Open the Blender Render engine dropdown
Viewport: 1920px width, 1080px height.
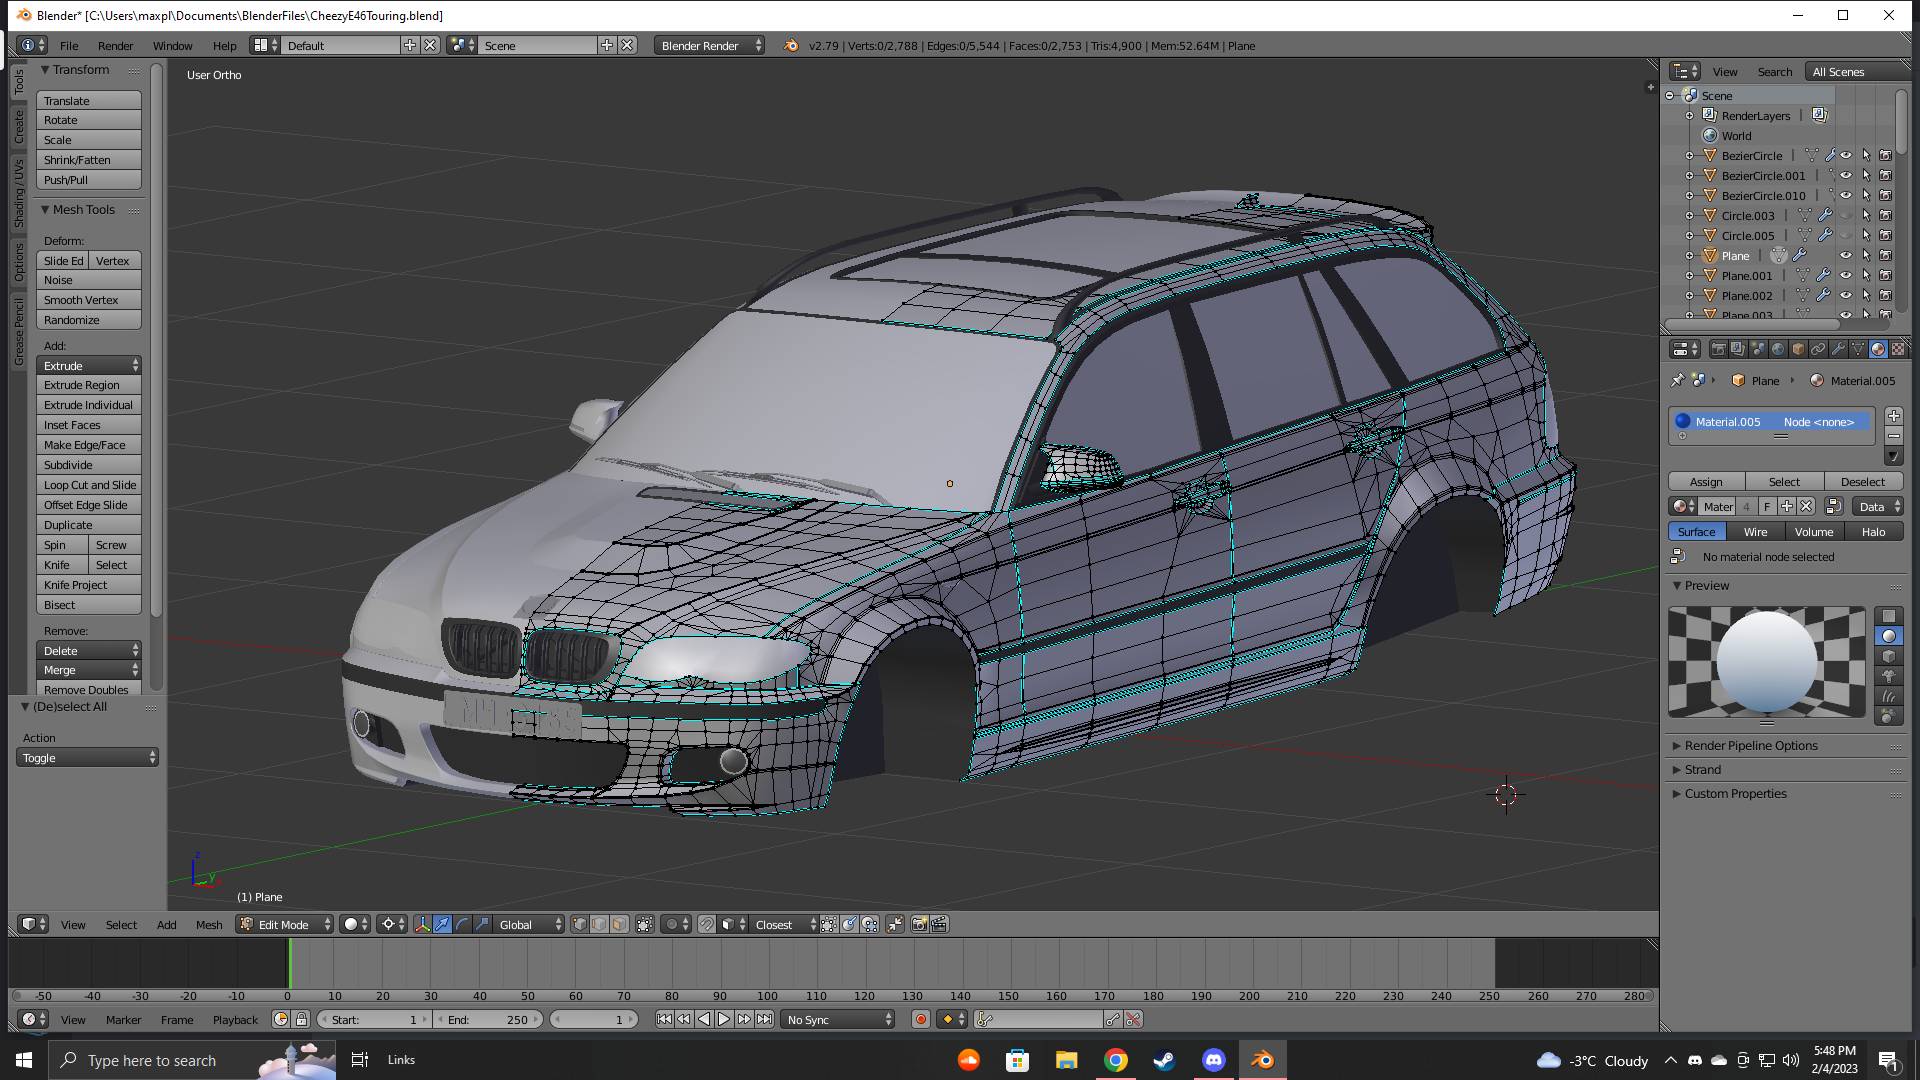[x=709, y=46]
